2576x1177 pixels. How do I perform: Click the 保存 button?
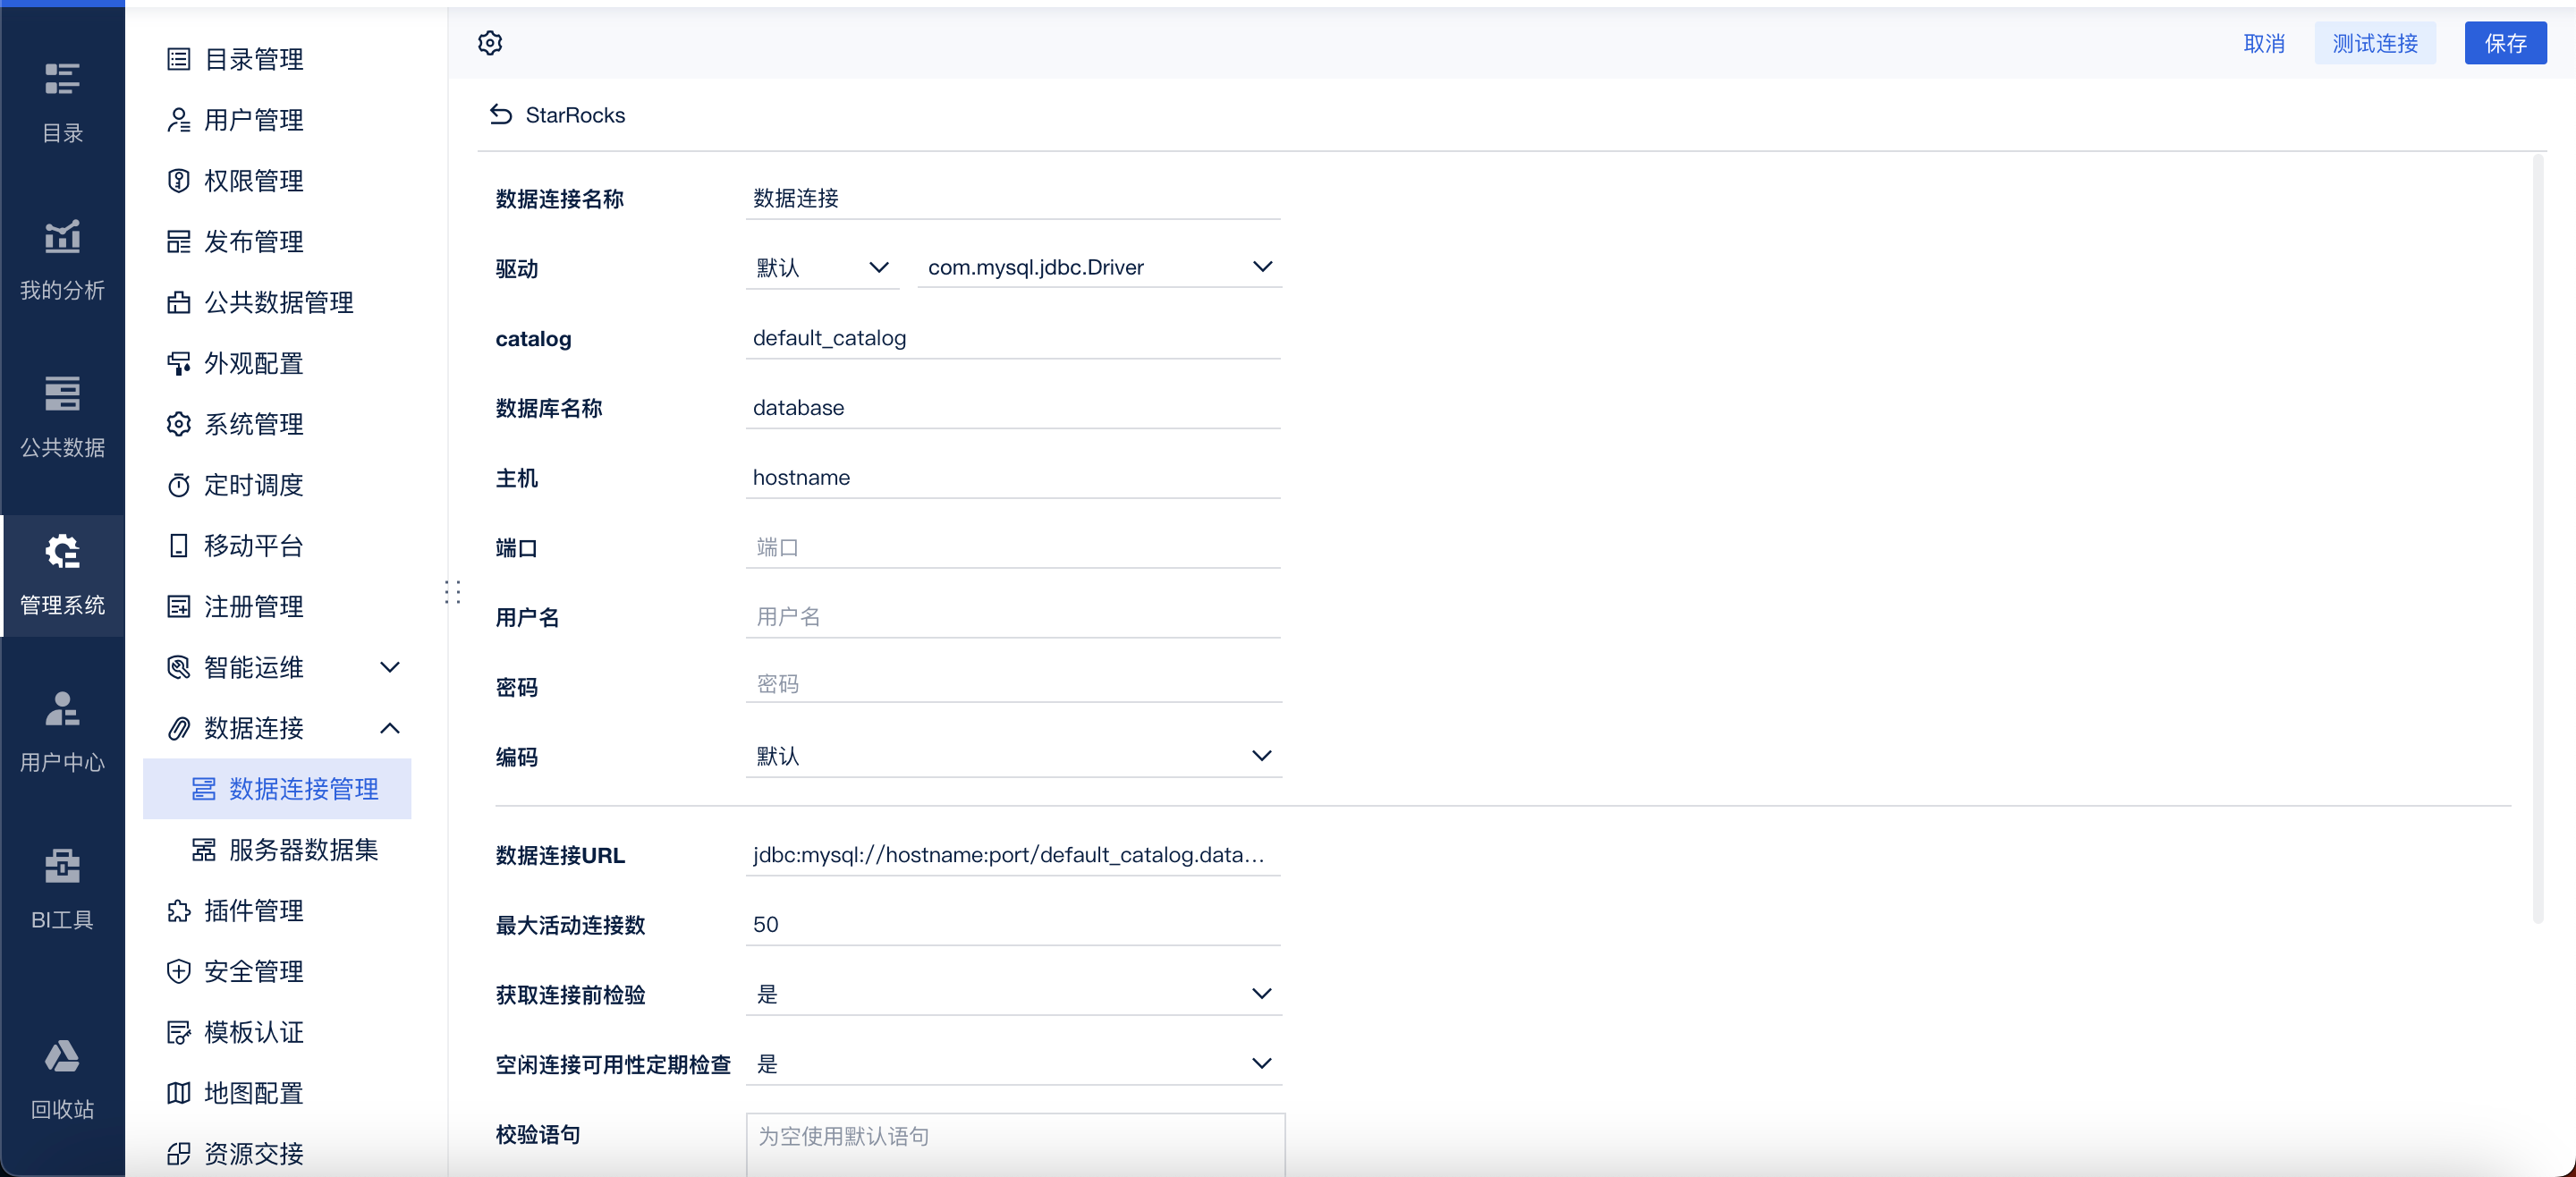(x=2504, y=43)
